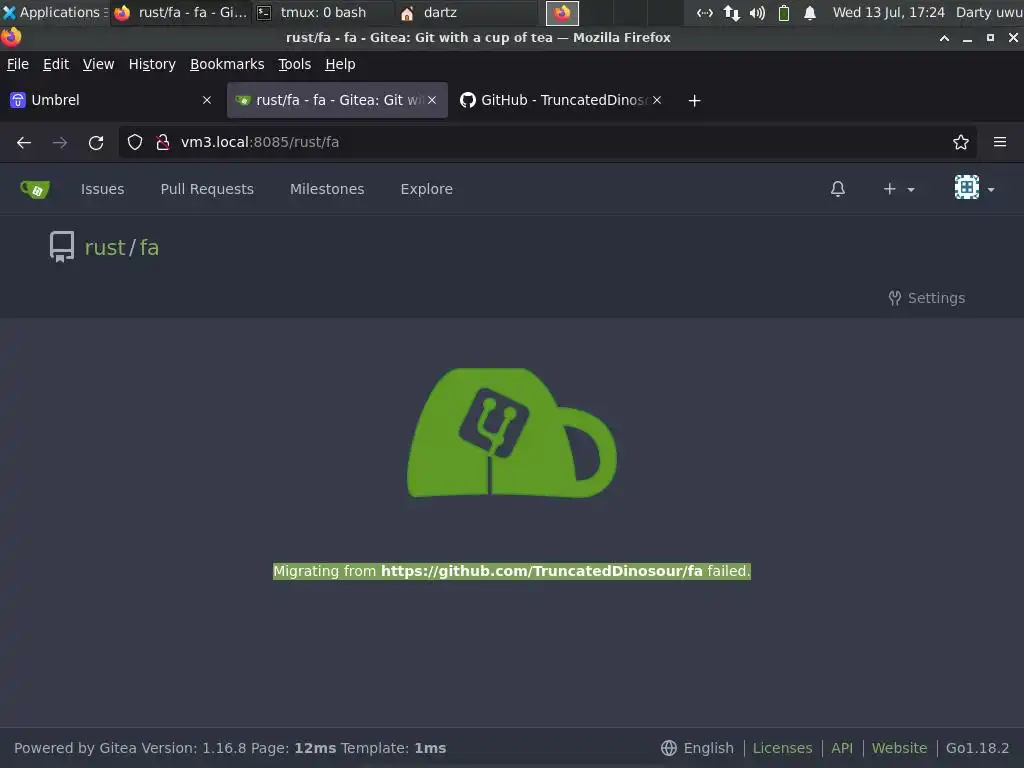Close the rust/fa Gitea tab
The height and width of the screenshot is (768, 1024).
pos(432,100)
